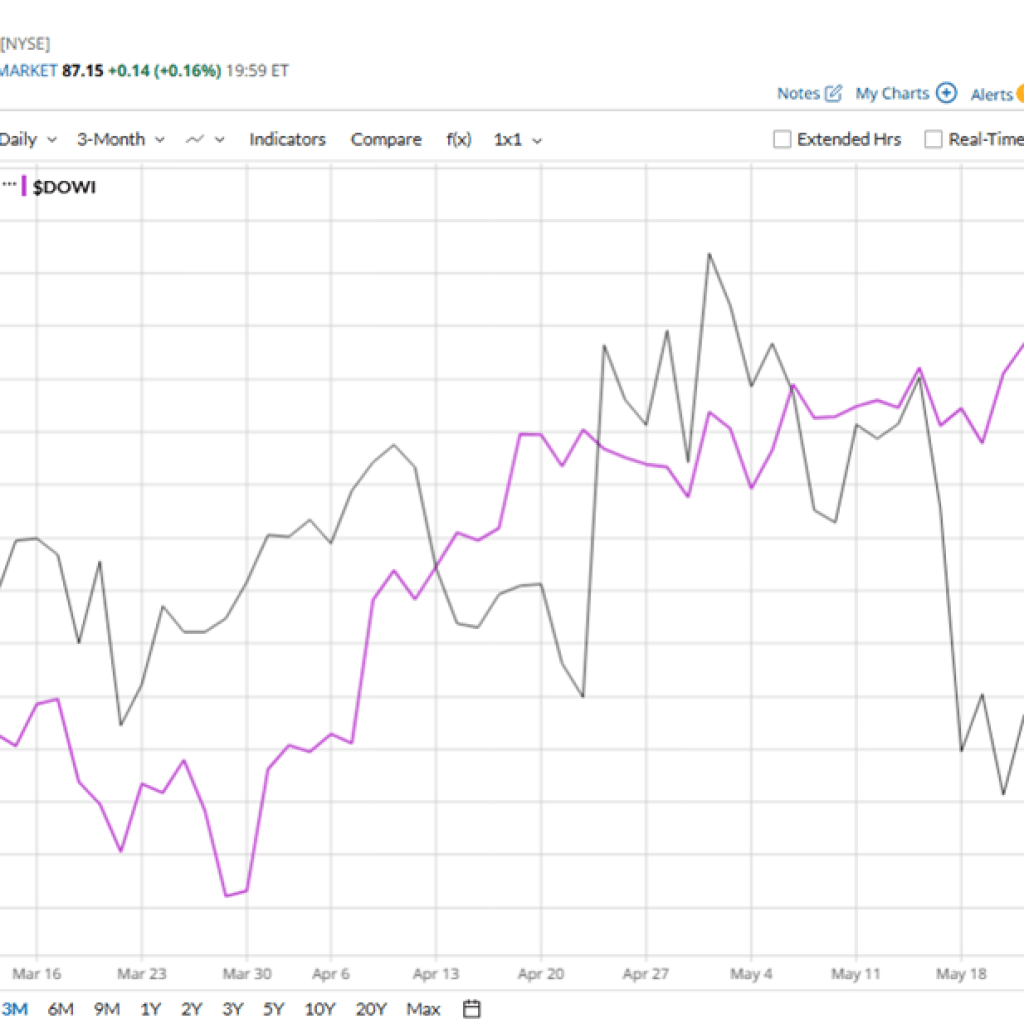Image resolution: width=1024 pixels, height=1024 pixels.
Task: Open the 1x1 grid layout dropdown
Action: (x=517, y=140)
